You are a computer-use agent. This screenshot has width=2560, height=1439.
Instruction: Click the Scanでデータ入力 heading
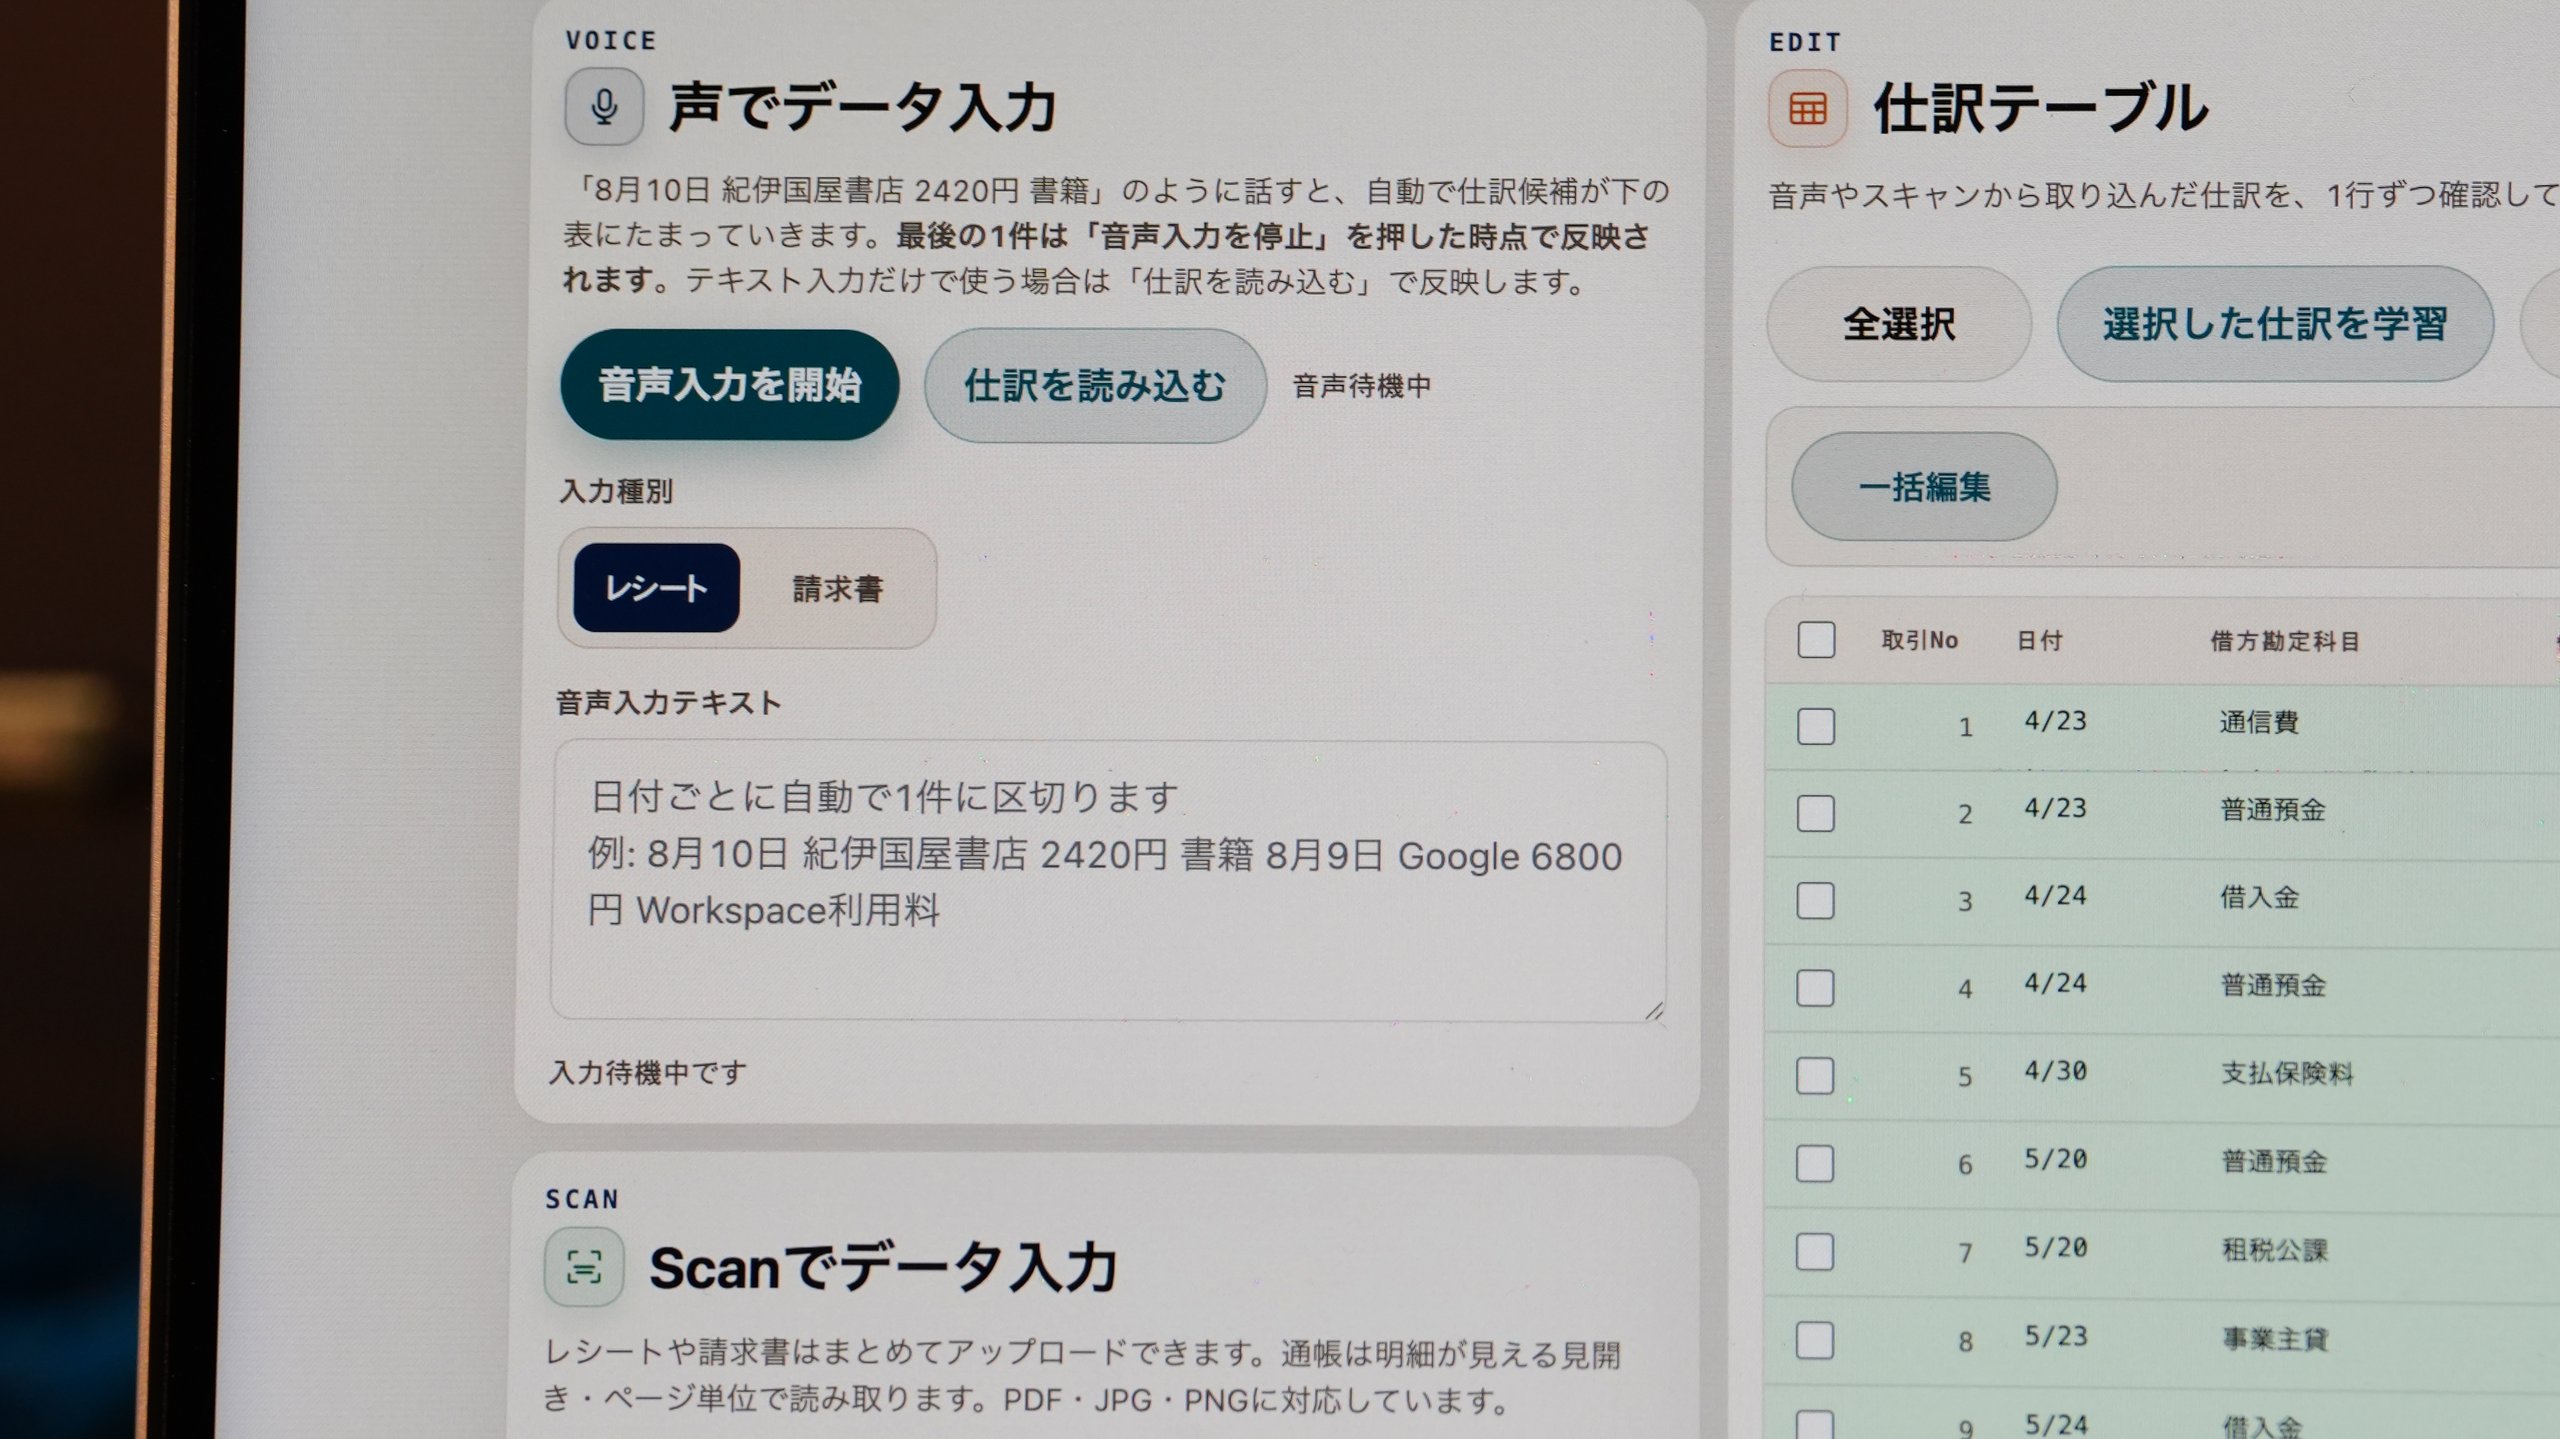tap(883, 1268)
